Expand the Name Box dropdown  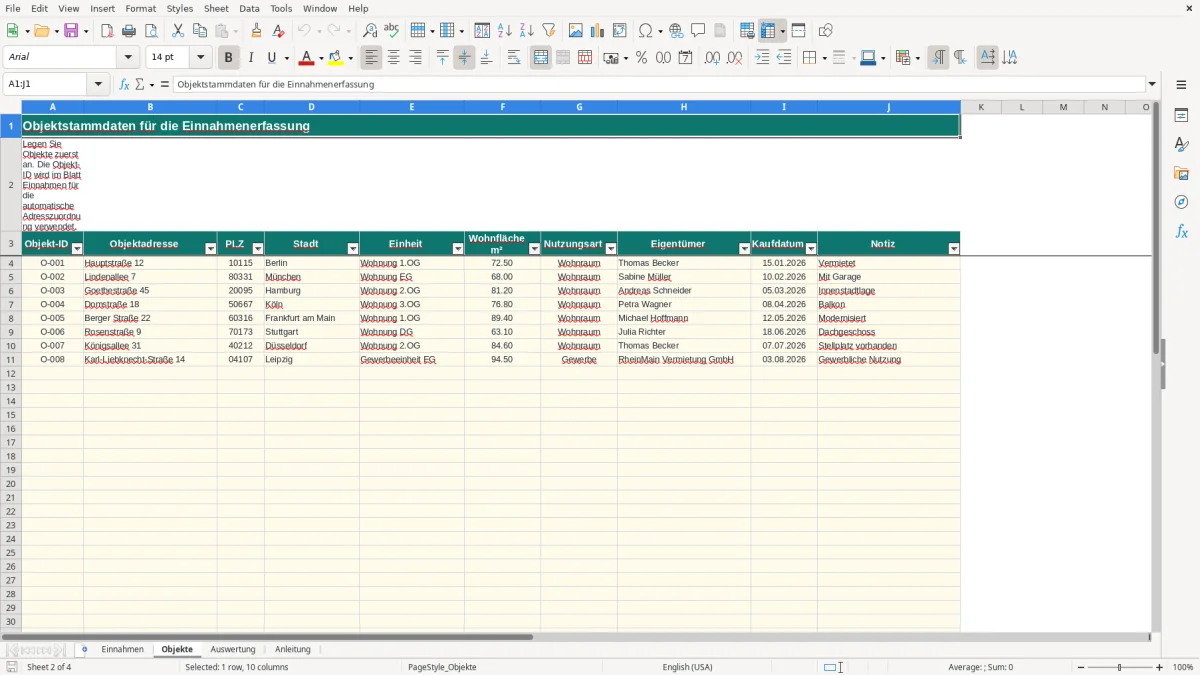[98, 85]
